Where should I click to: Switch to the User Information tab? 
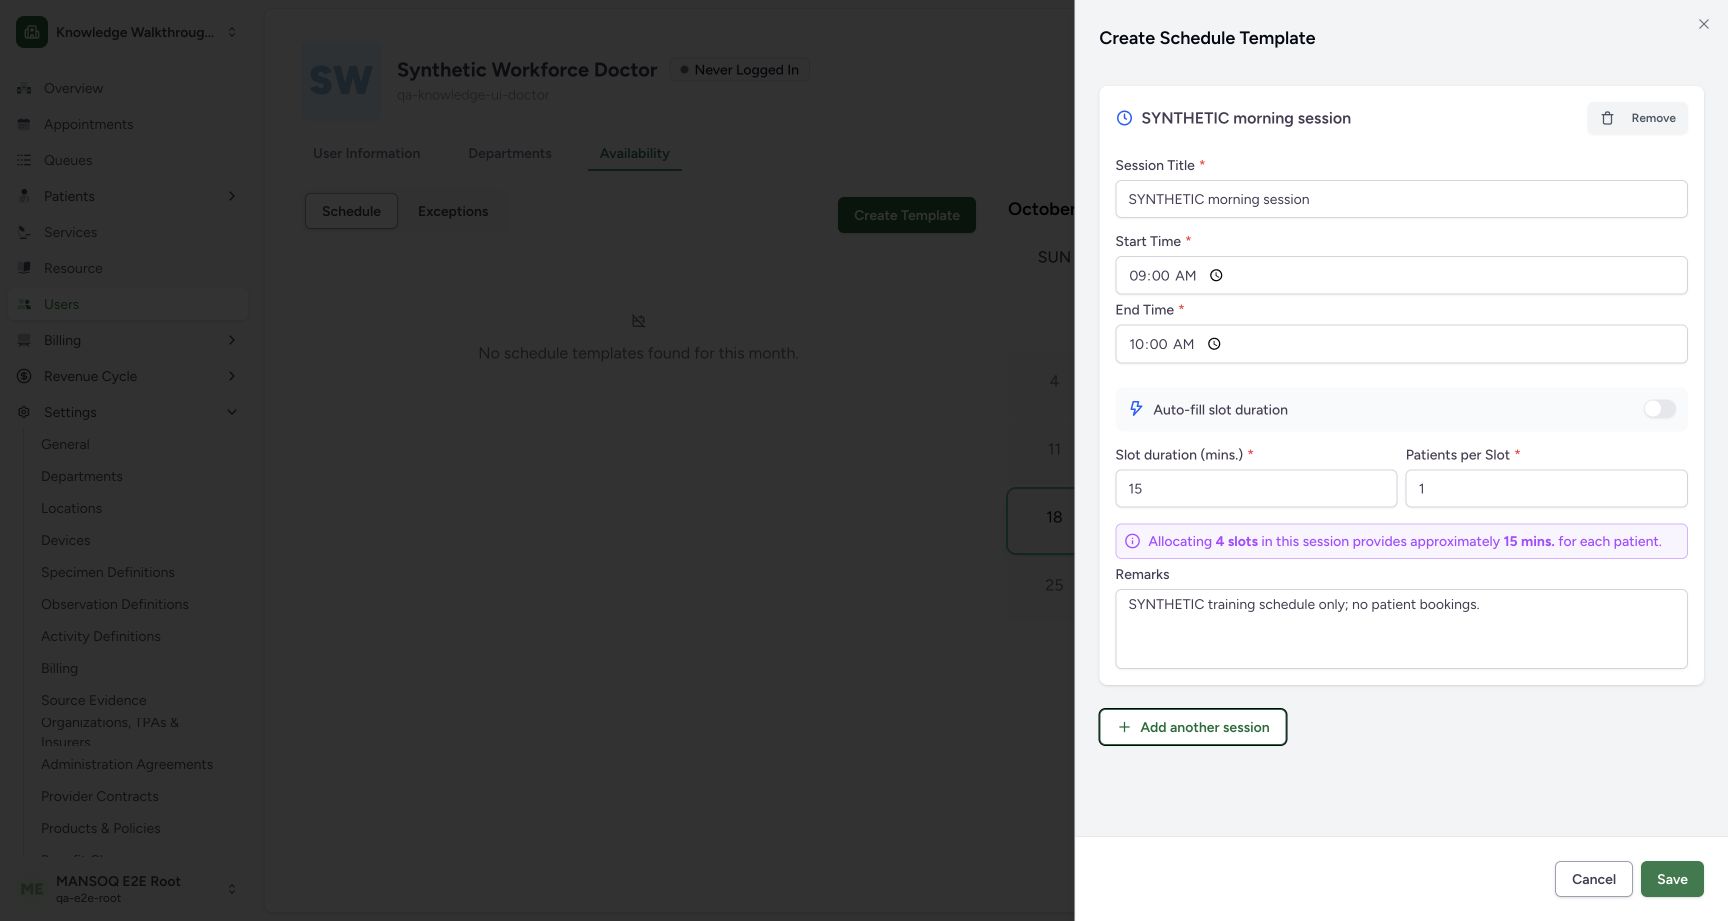[x=366, y=153]
